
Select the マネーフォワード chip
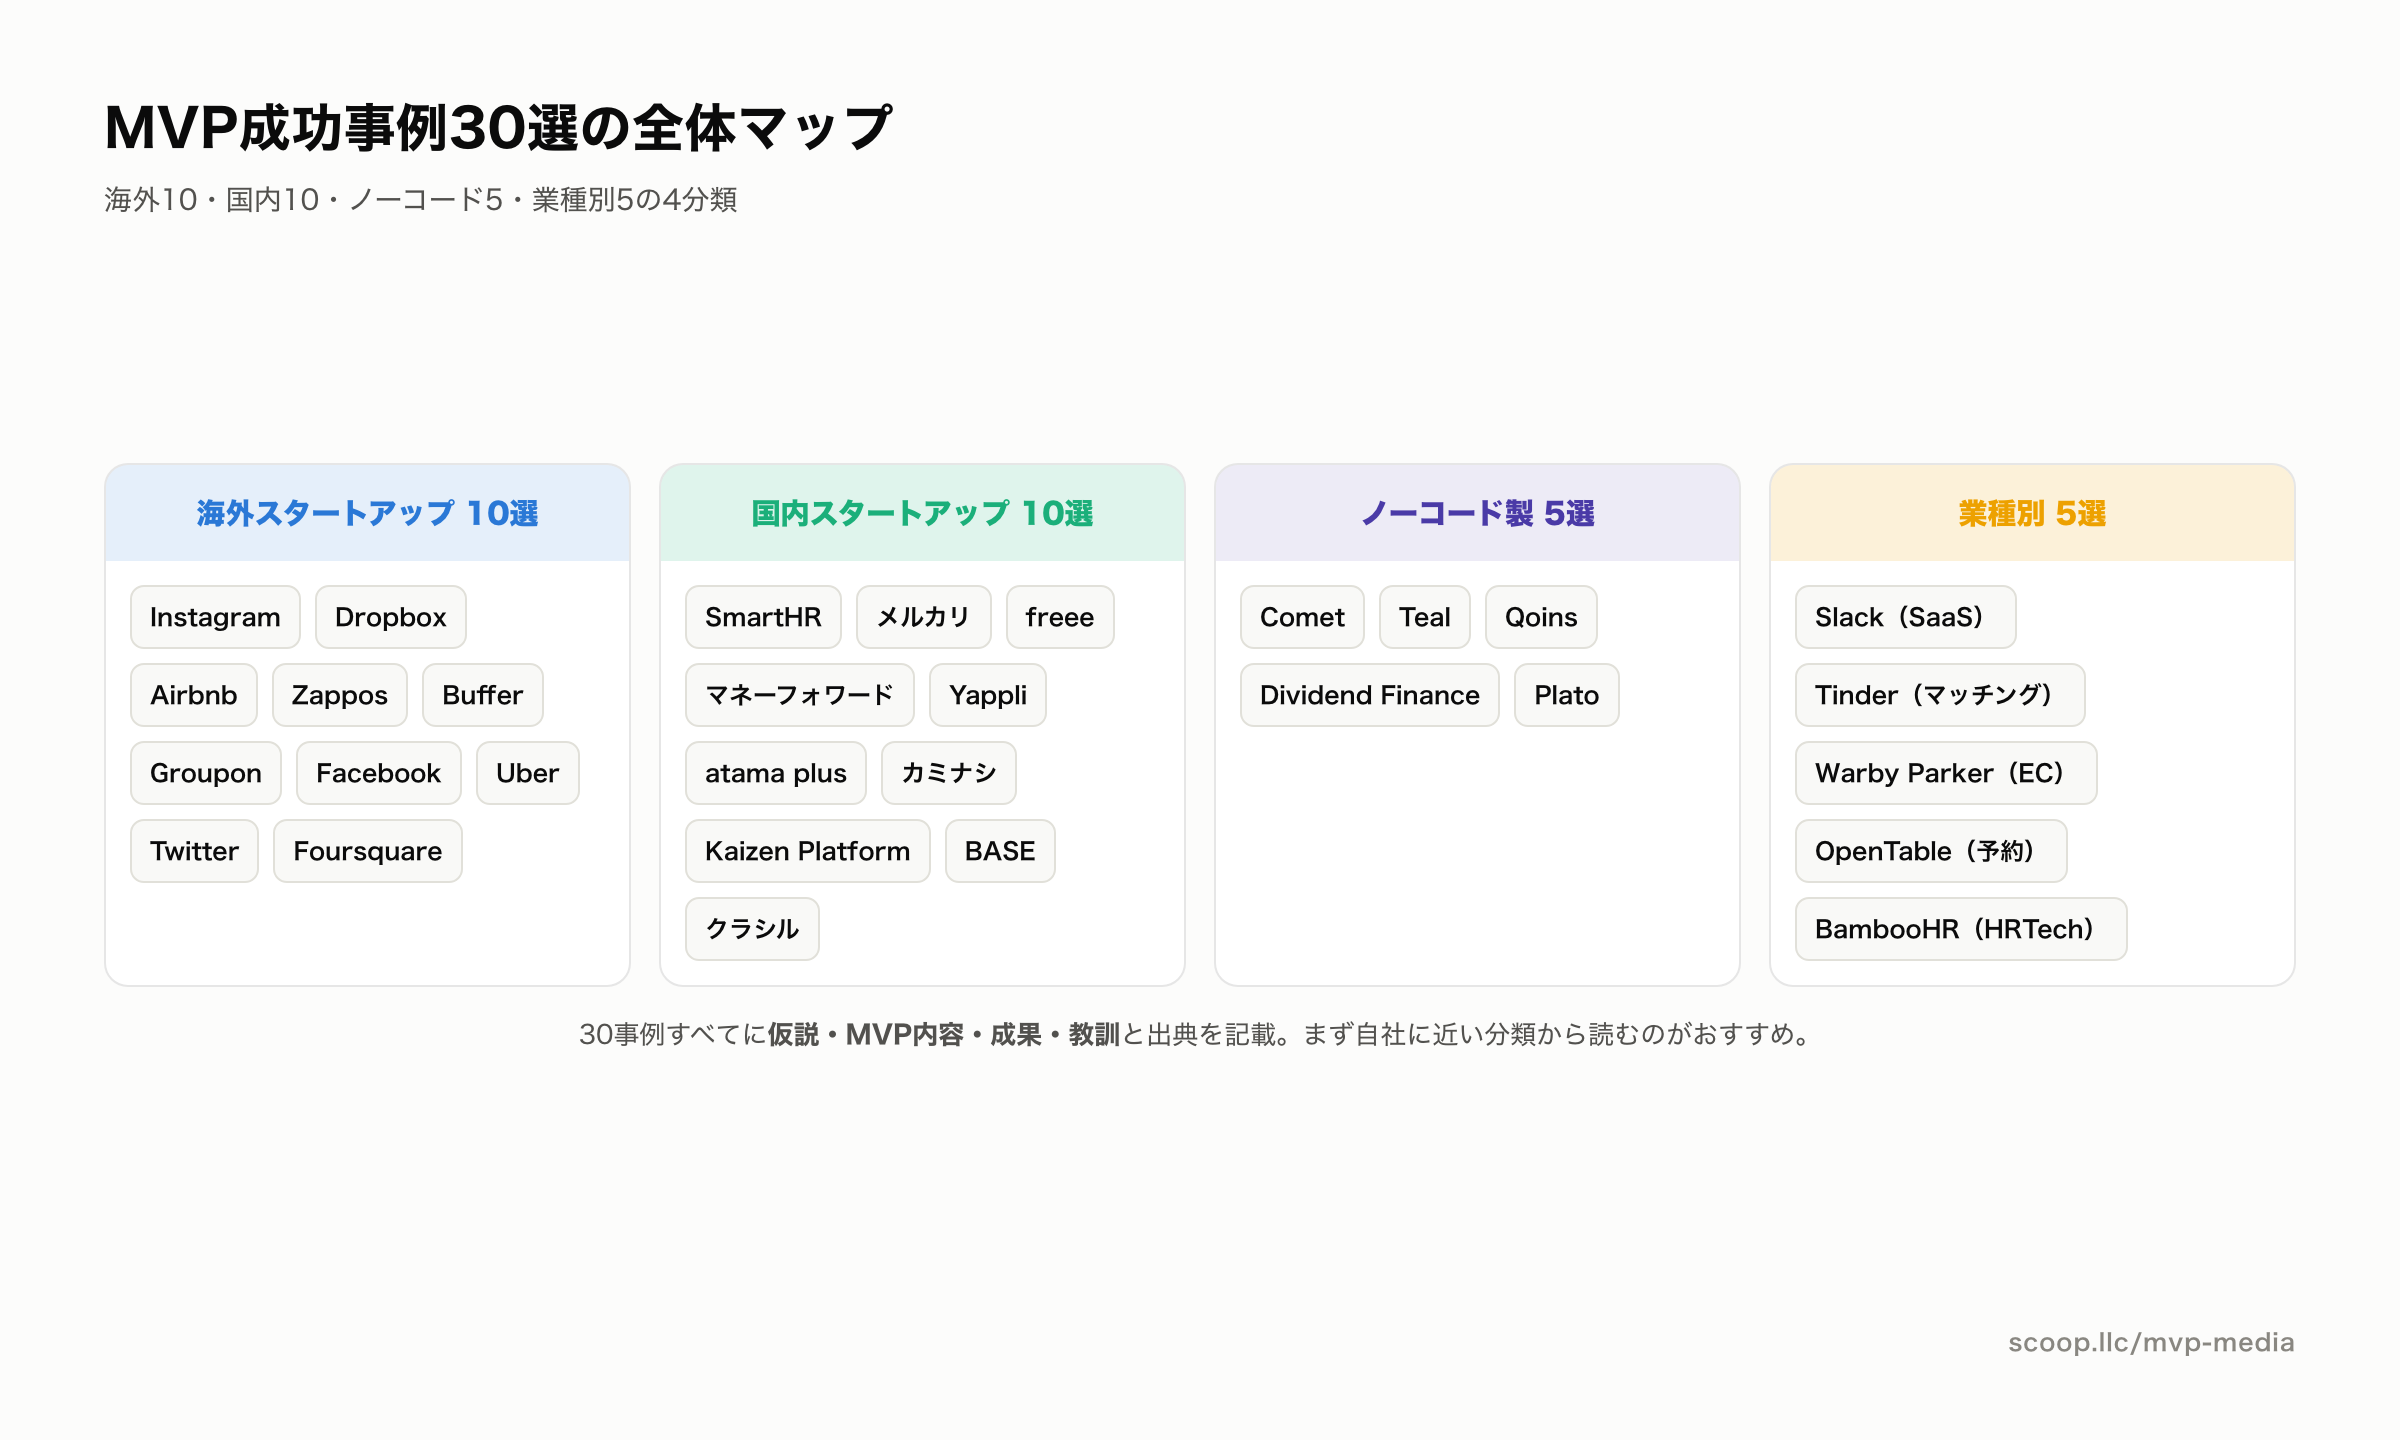(800, 695)
